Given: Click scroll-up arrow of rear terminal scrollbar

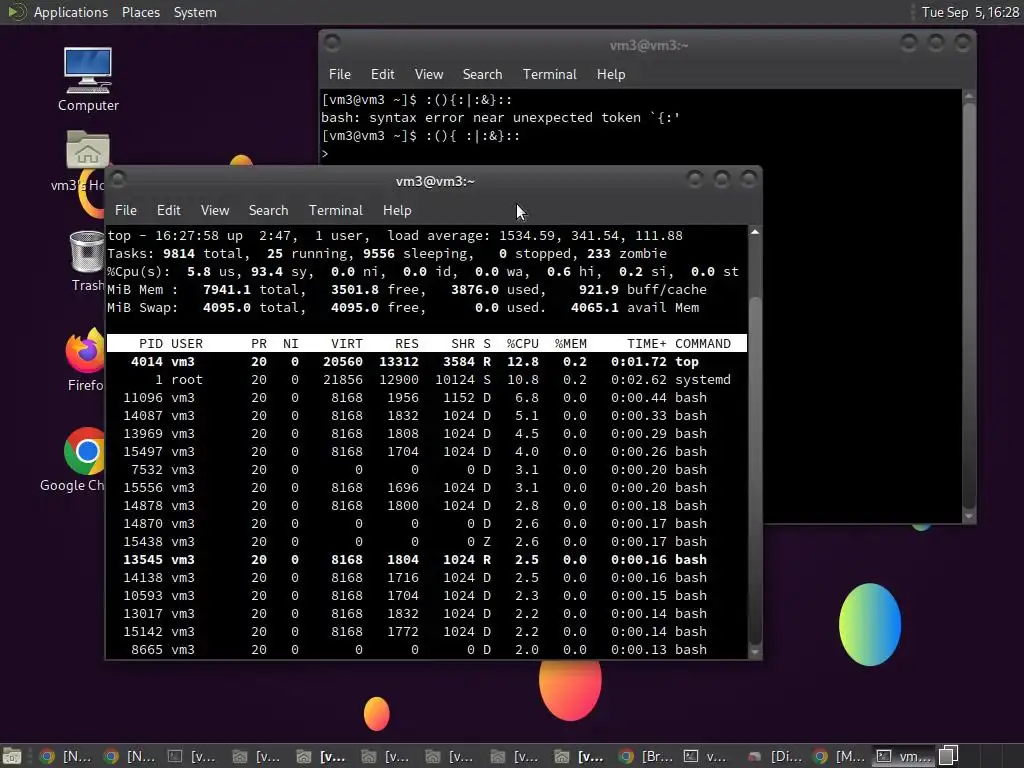Looking at the screenshot, I should point(969,96).
